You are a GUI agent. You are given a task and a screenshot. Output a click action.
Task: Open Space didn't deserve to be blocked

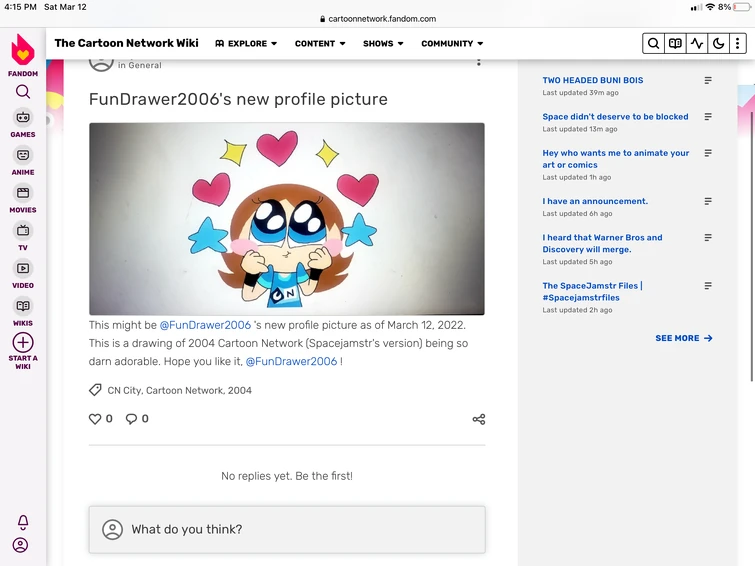tap(615, 117)
